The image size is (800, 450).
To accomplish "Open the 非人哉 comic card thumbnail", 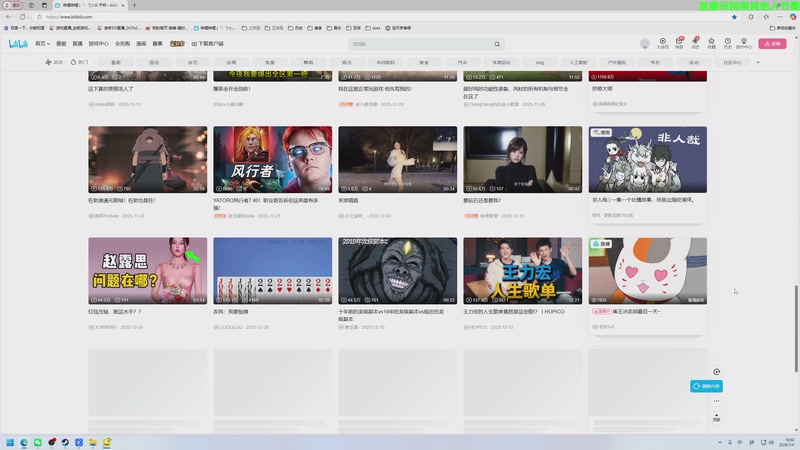I will click(x=647, y=160).
